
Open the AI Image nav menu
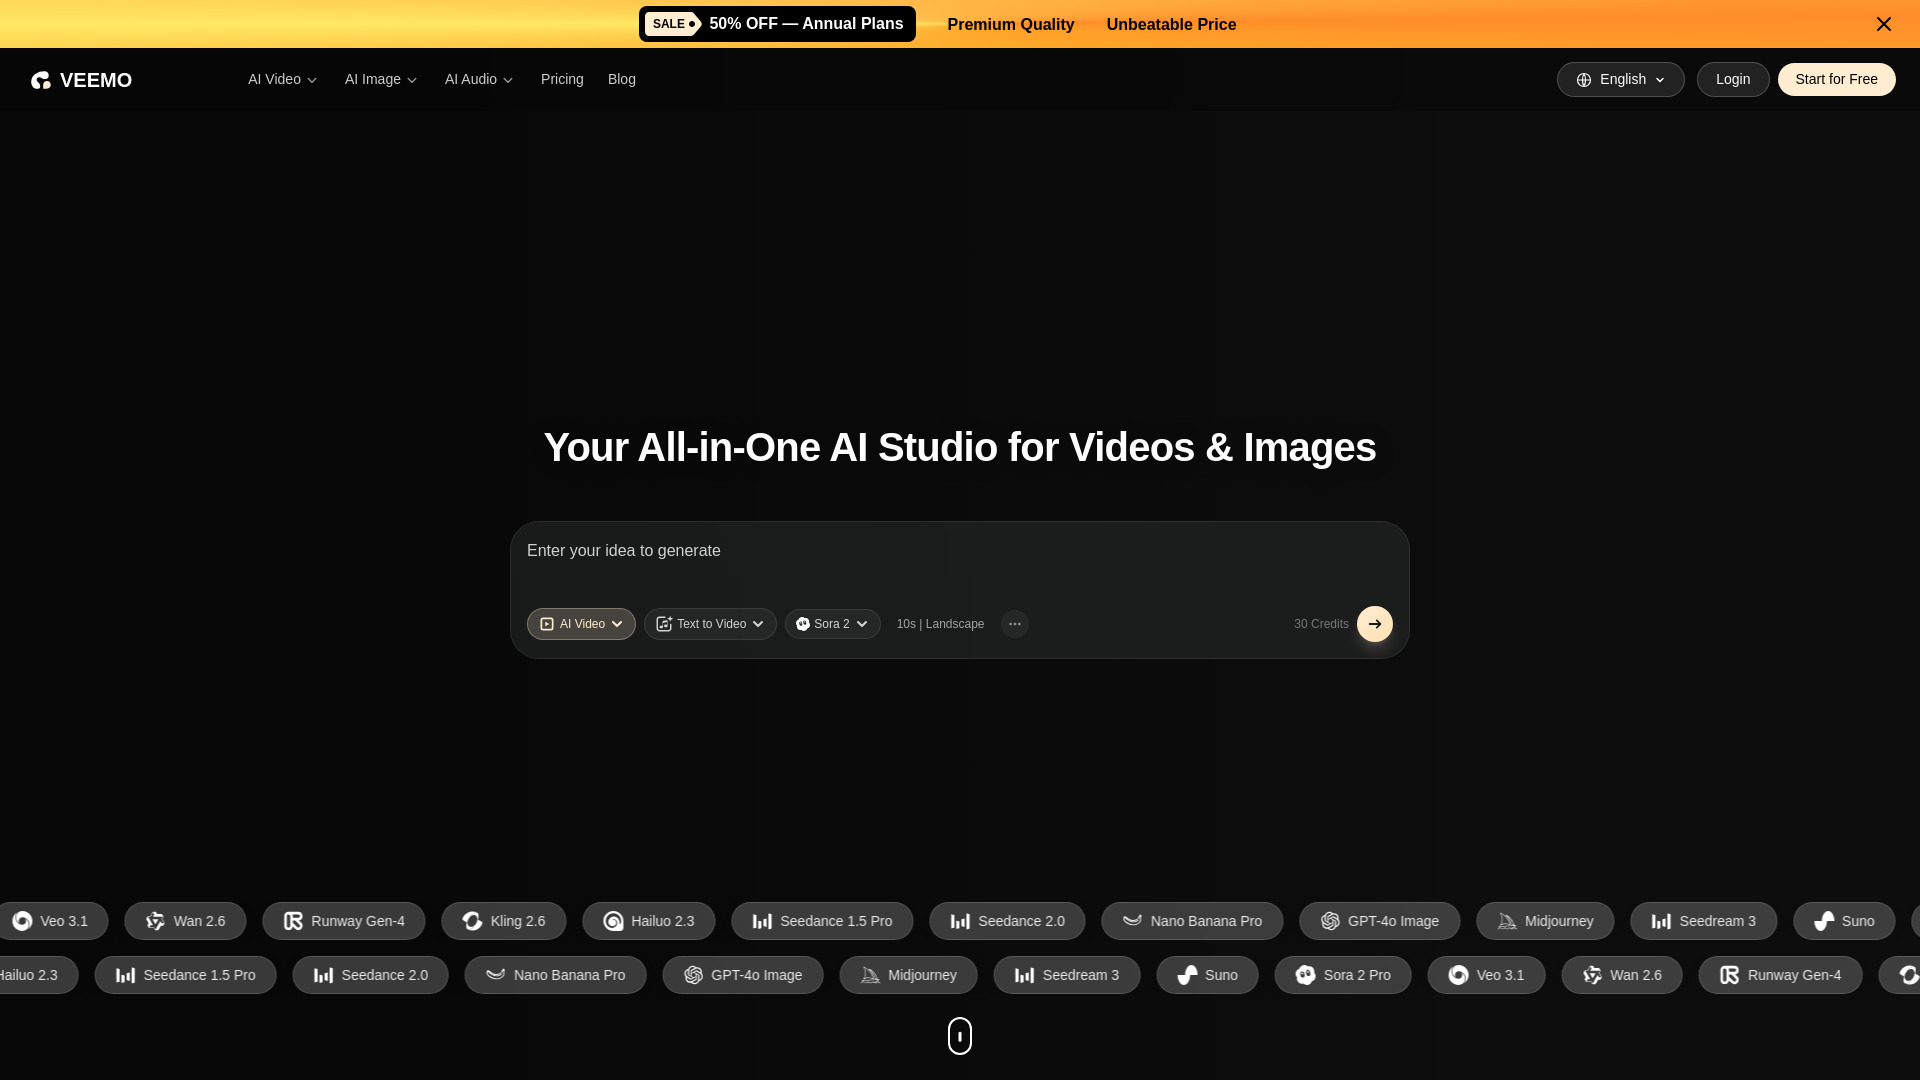(x=381, y=80)
